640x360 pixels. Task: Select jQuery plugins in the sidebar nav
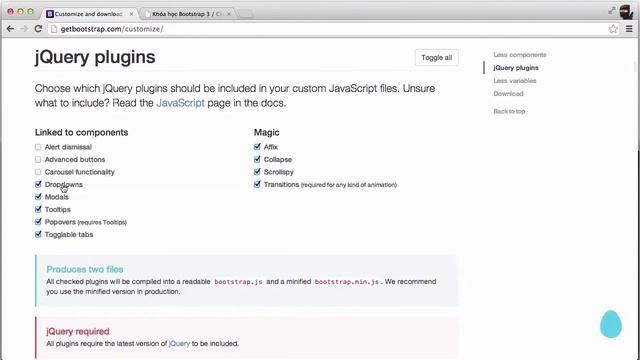(516, 68)
